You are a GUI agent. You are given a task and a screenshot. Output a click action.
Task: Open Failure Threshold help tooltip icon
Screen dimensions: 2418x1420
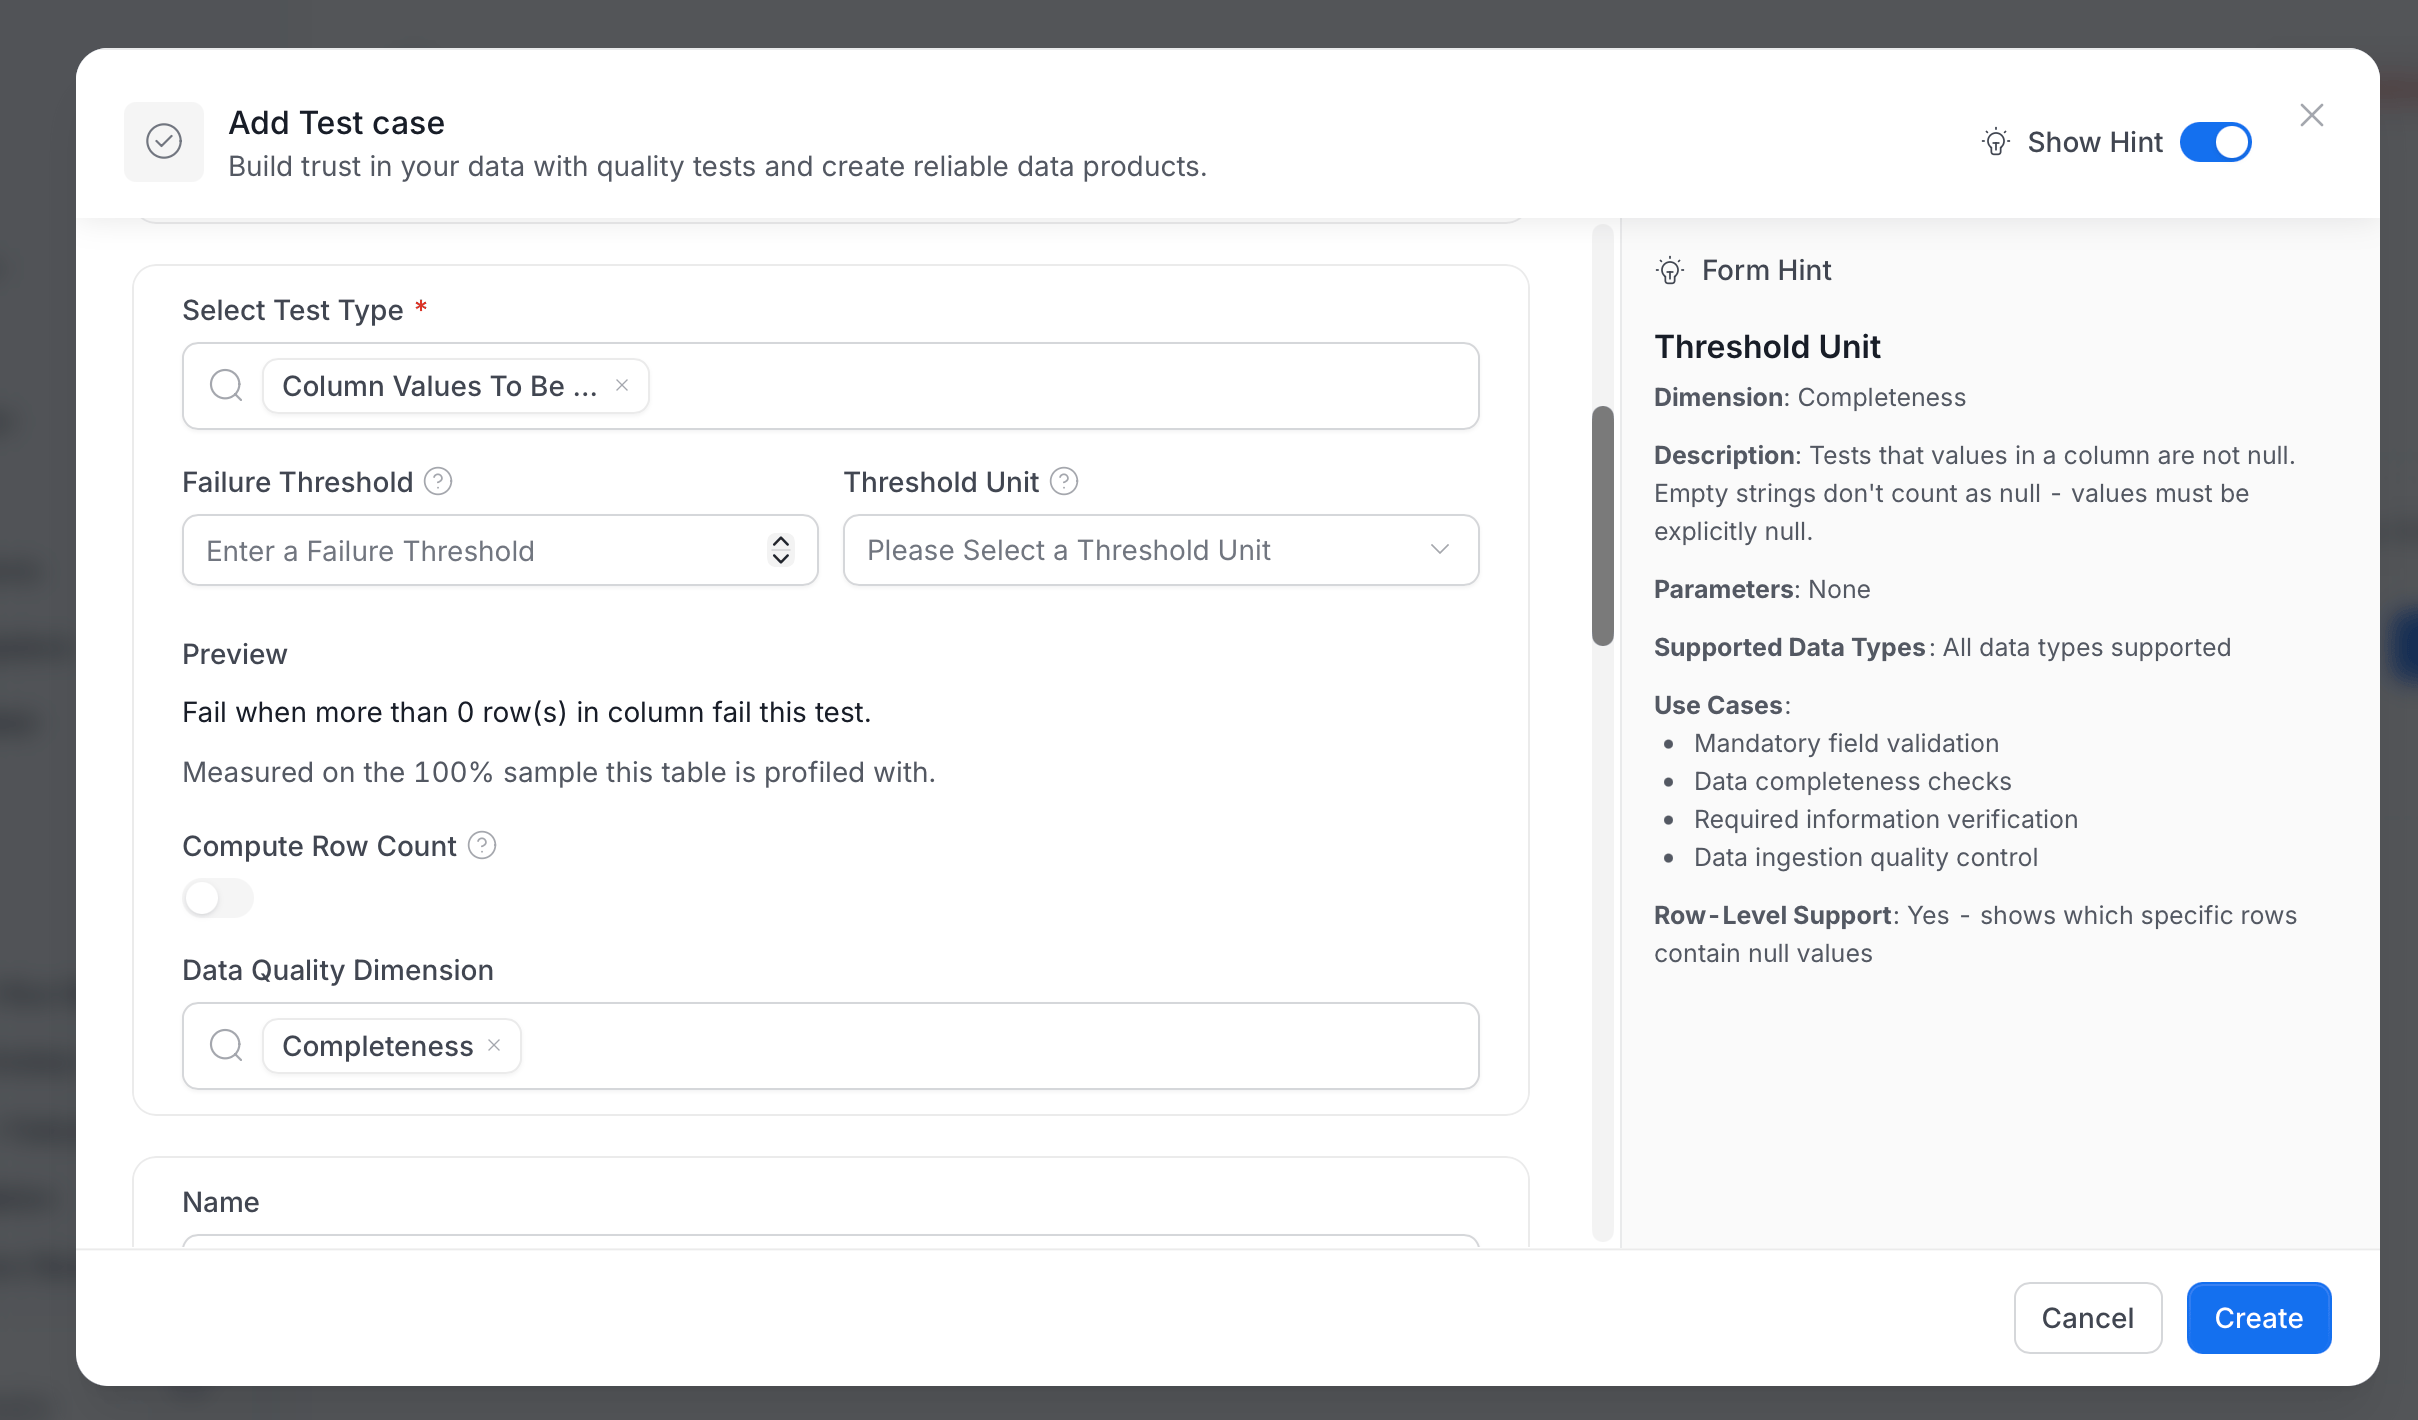point(438,482)
